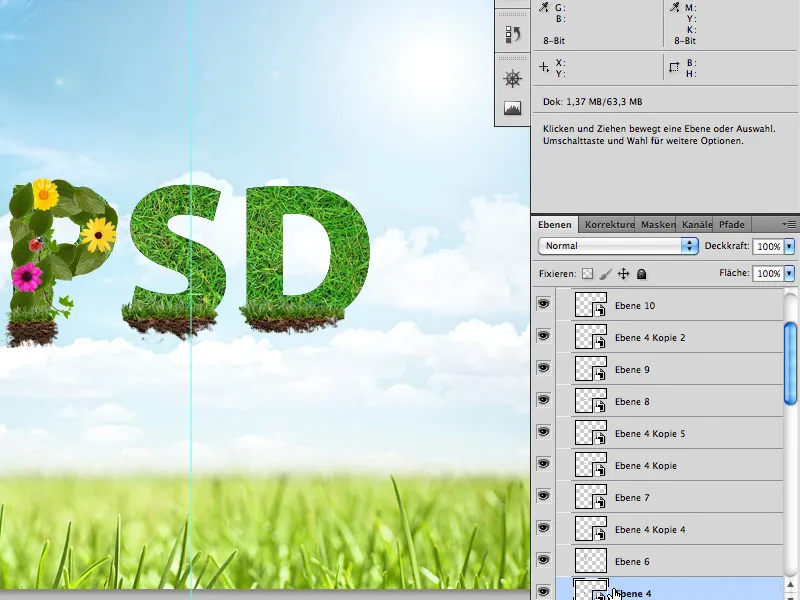This screenshot has height=600, width=800.
Task: Toggle visibility of Ebene 8
Action: point(545,401)
